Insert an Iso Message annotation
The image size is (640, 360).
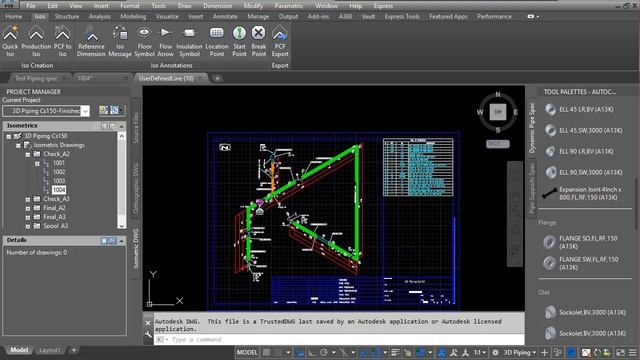click(120, 41)
